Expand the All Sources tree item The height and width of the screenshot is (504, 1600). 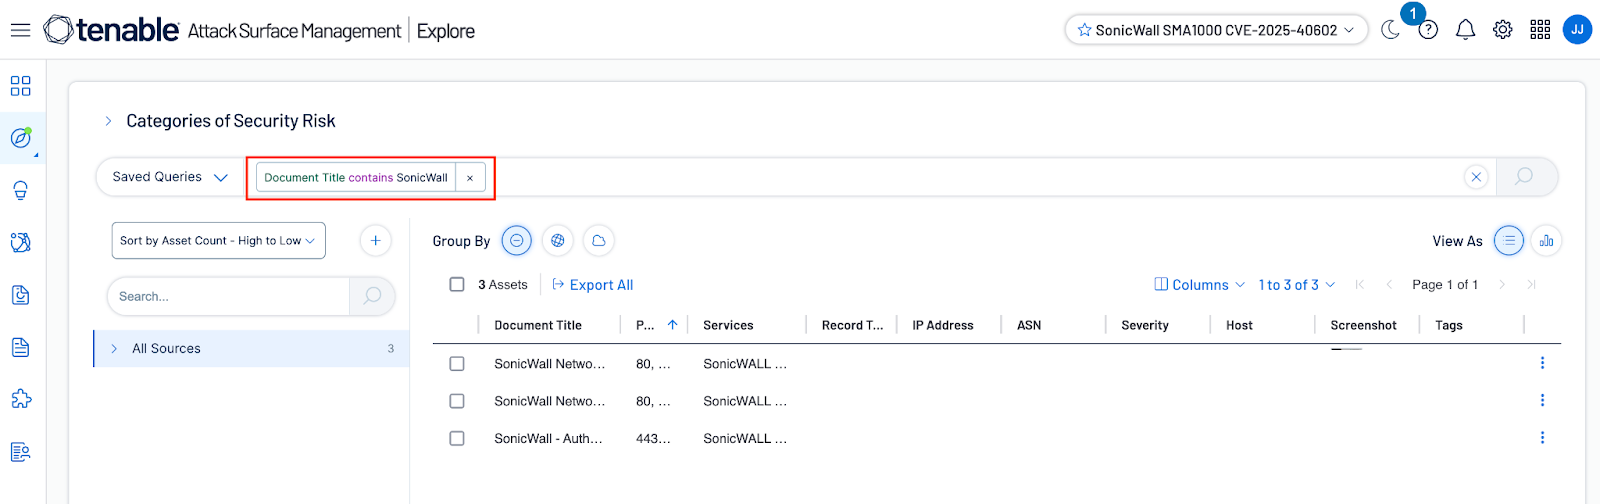(114, 349)
